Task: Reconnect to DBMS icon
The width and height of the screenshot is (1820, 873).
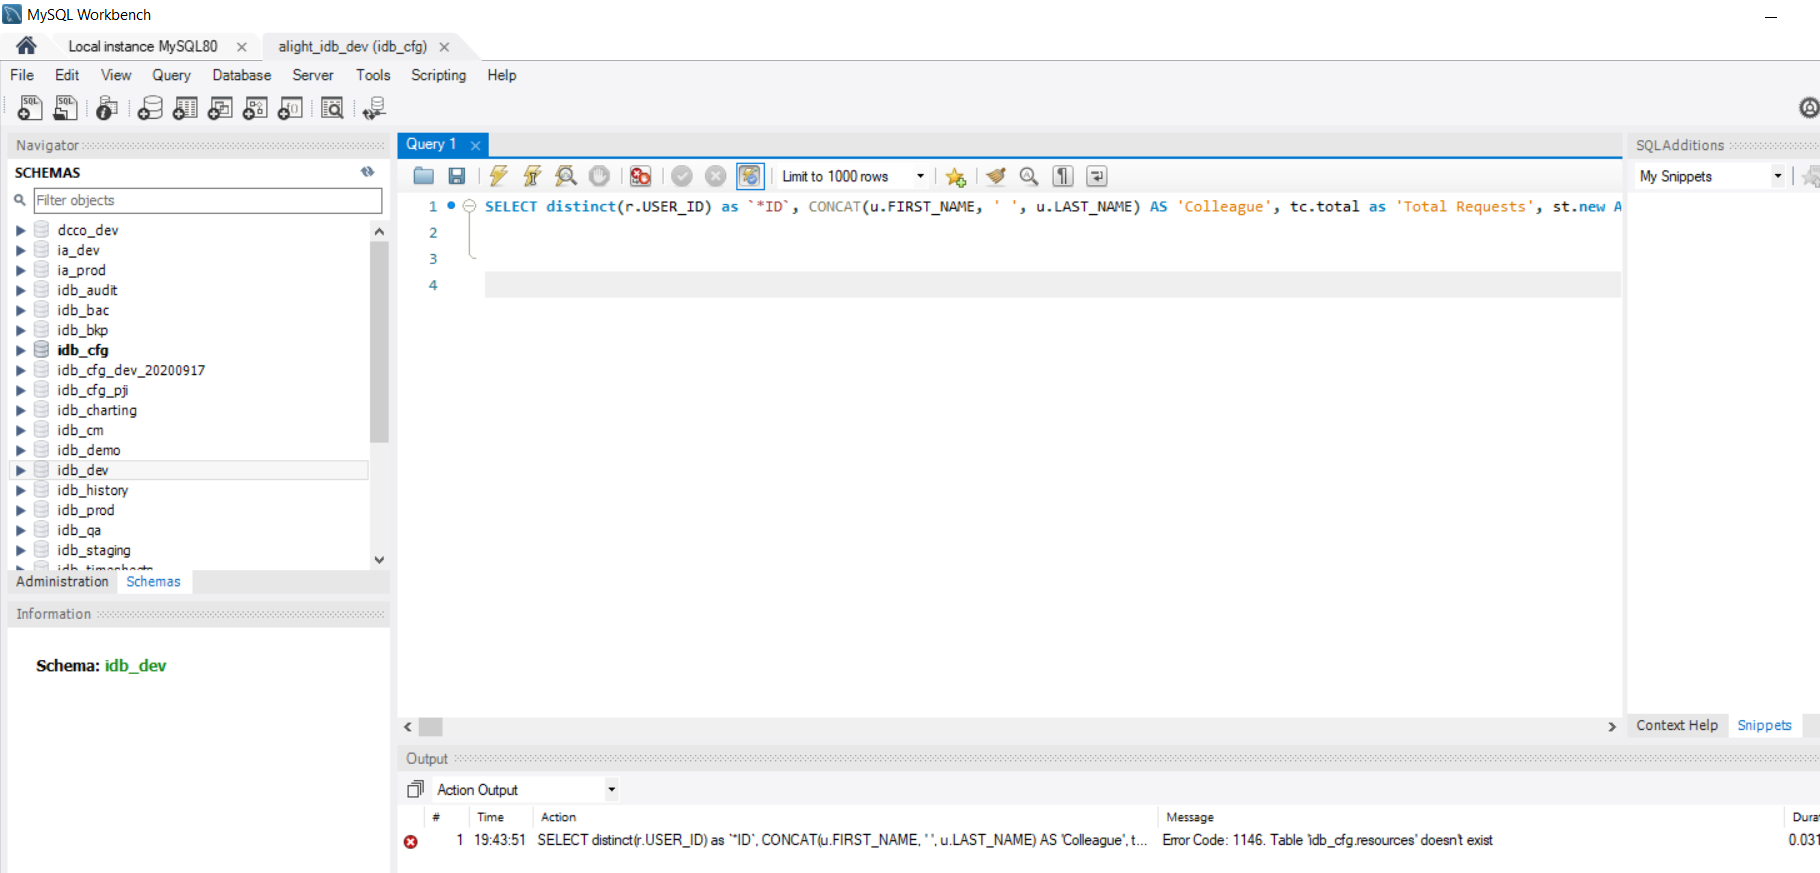Action: [374, 108]
